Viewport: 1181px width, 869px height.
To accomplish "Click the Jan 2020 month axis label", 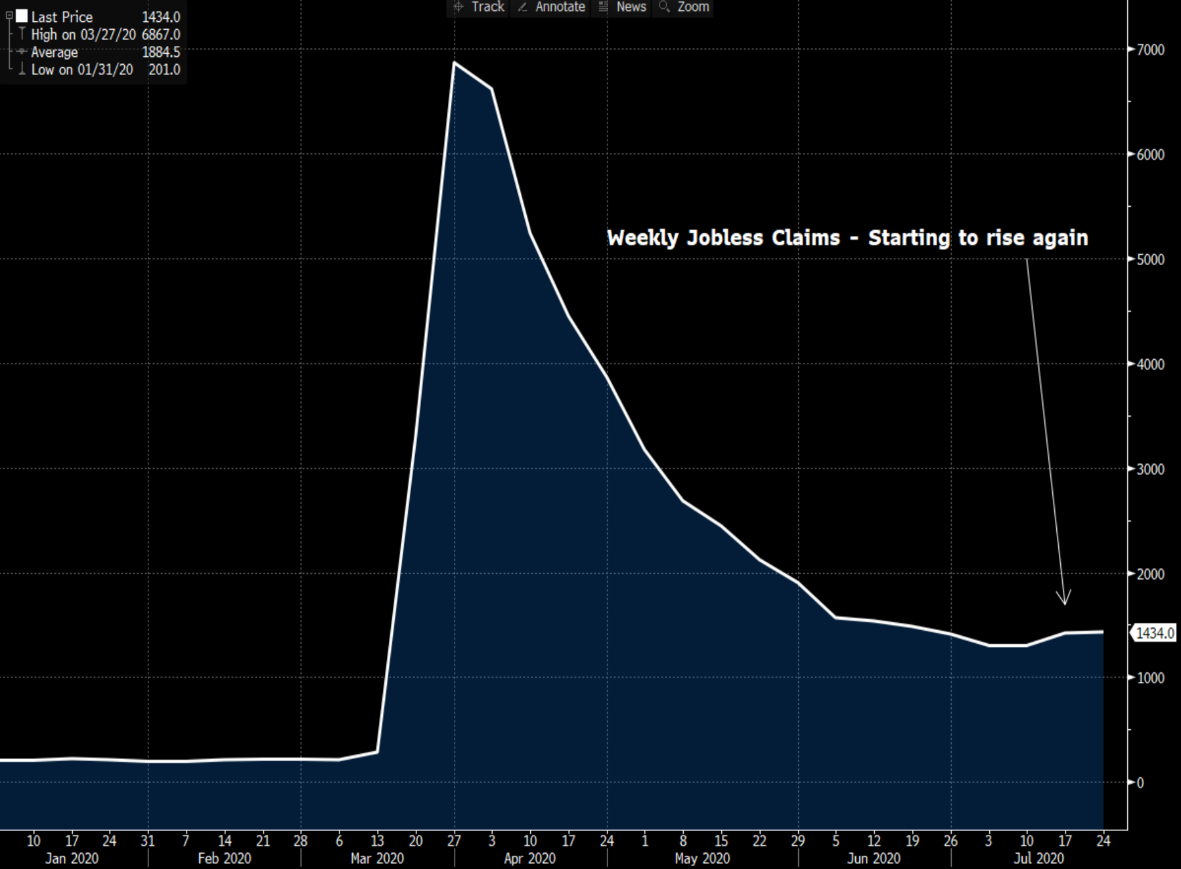I will point(71,858).
